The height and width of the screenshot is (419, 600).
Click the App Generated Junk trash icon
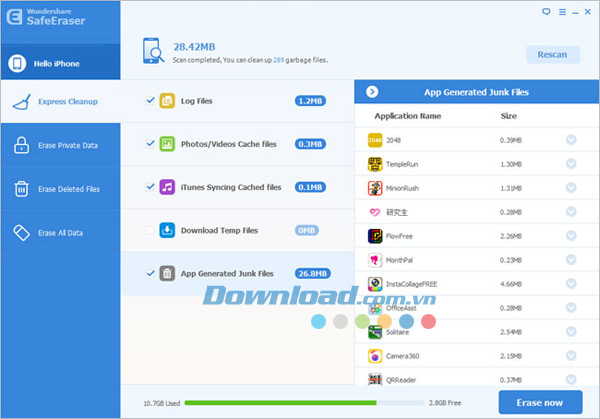tap(167, 273)
